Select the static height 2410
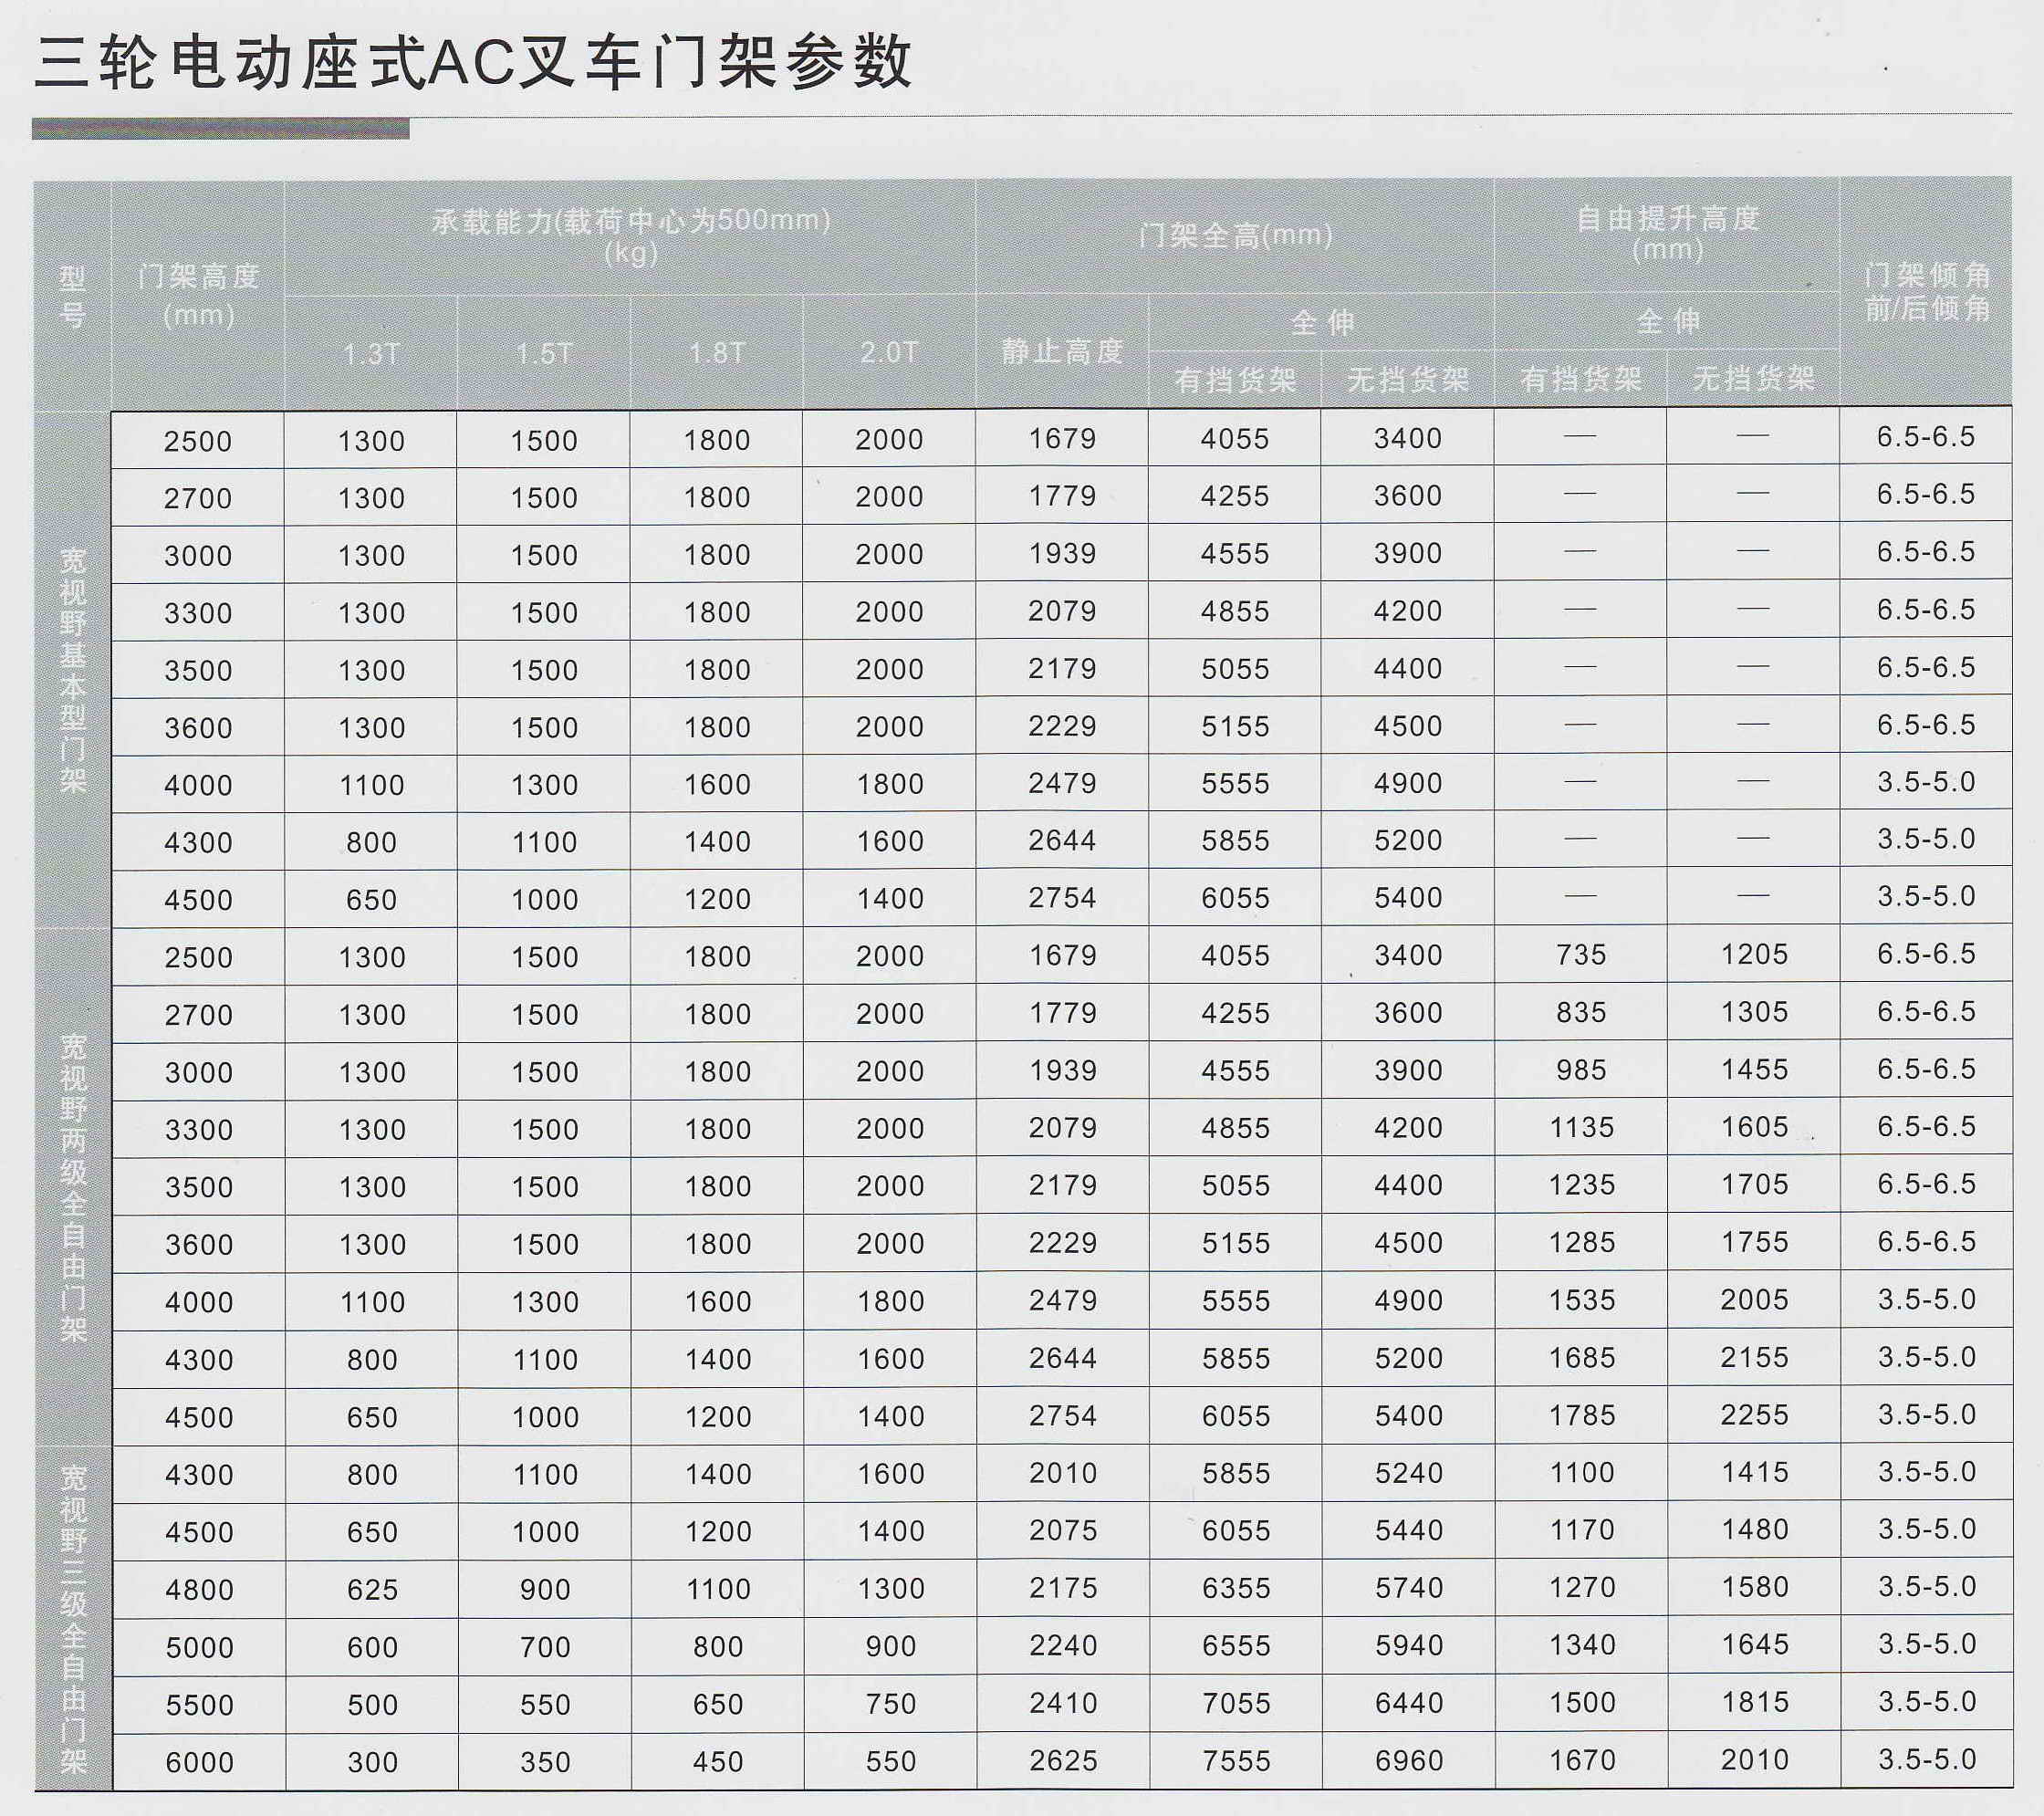Screen dimensions: 2044x1816 pyautogui.click(x=1063, y=1703)
